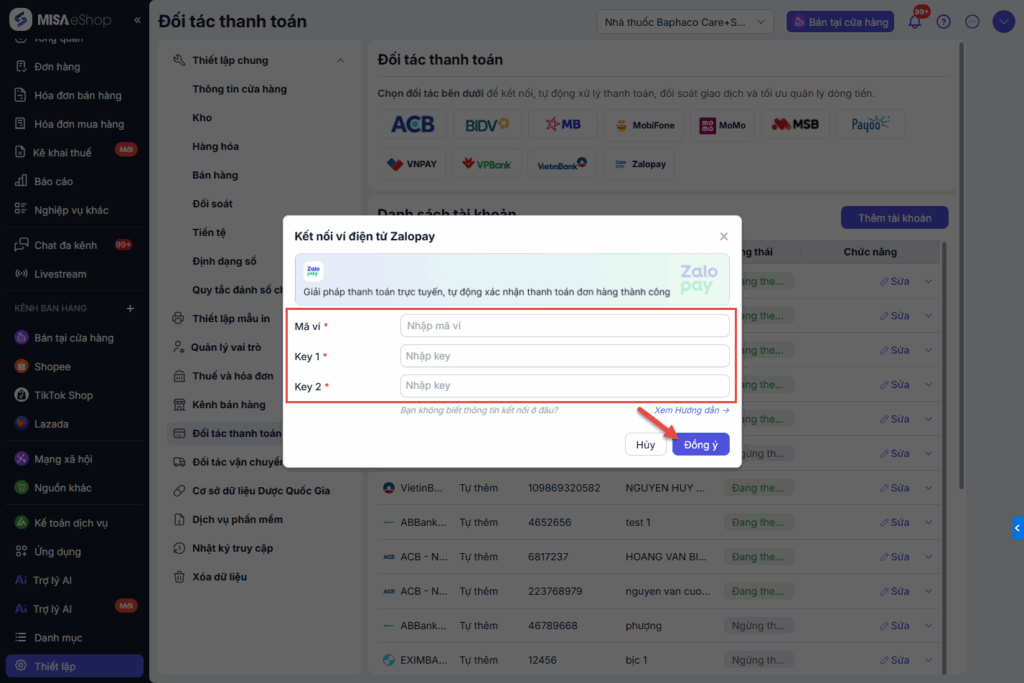Image resolution: width=1024 pixels, height=683 pixels.
Task: Choose the VNPAY payment partner
Action: (412, 164)
